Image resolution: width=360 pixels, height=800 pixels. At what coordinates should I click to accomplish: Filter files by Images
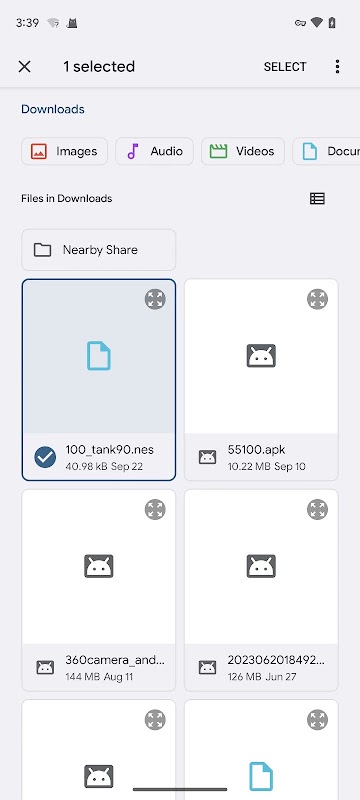[64, 151]
